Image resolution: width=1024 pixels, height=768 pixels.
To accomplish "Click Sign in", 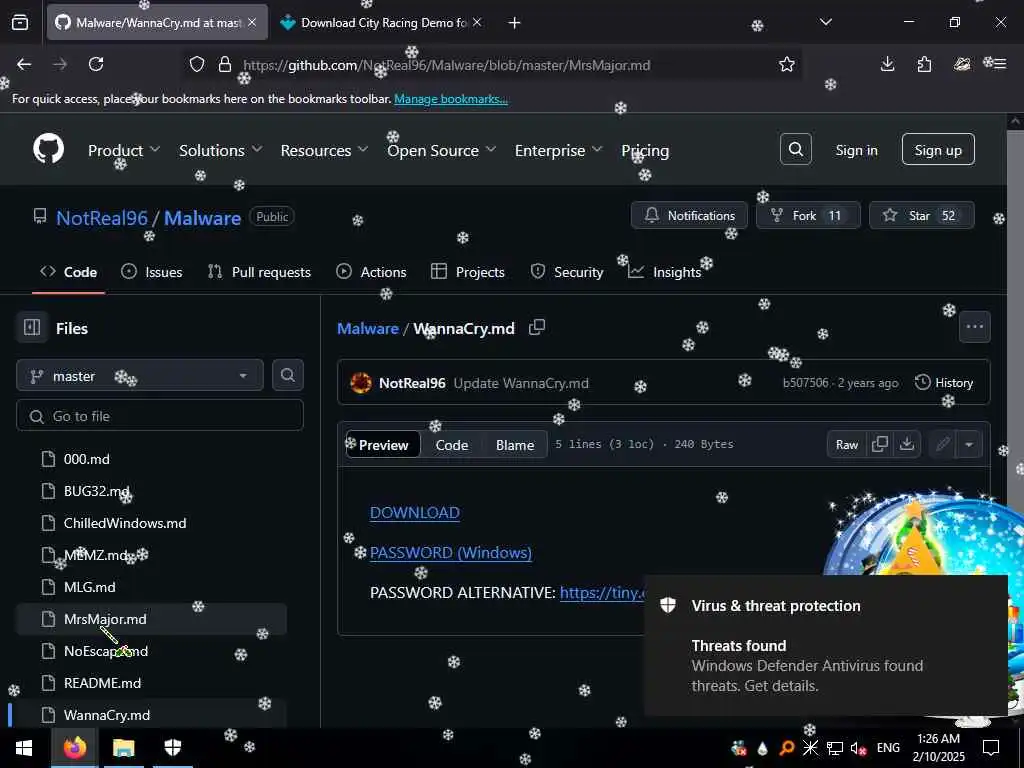I will tap(856, 150).
